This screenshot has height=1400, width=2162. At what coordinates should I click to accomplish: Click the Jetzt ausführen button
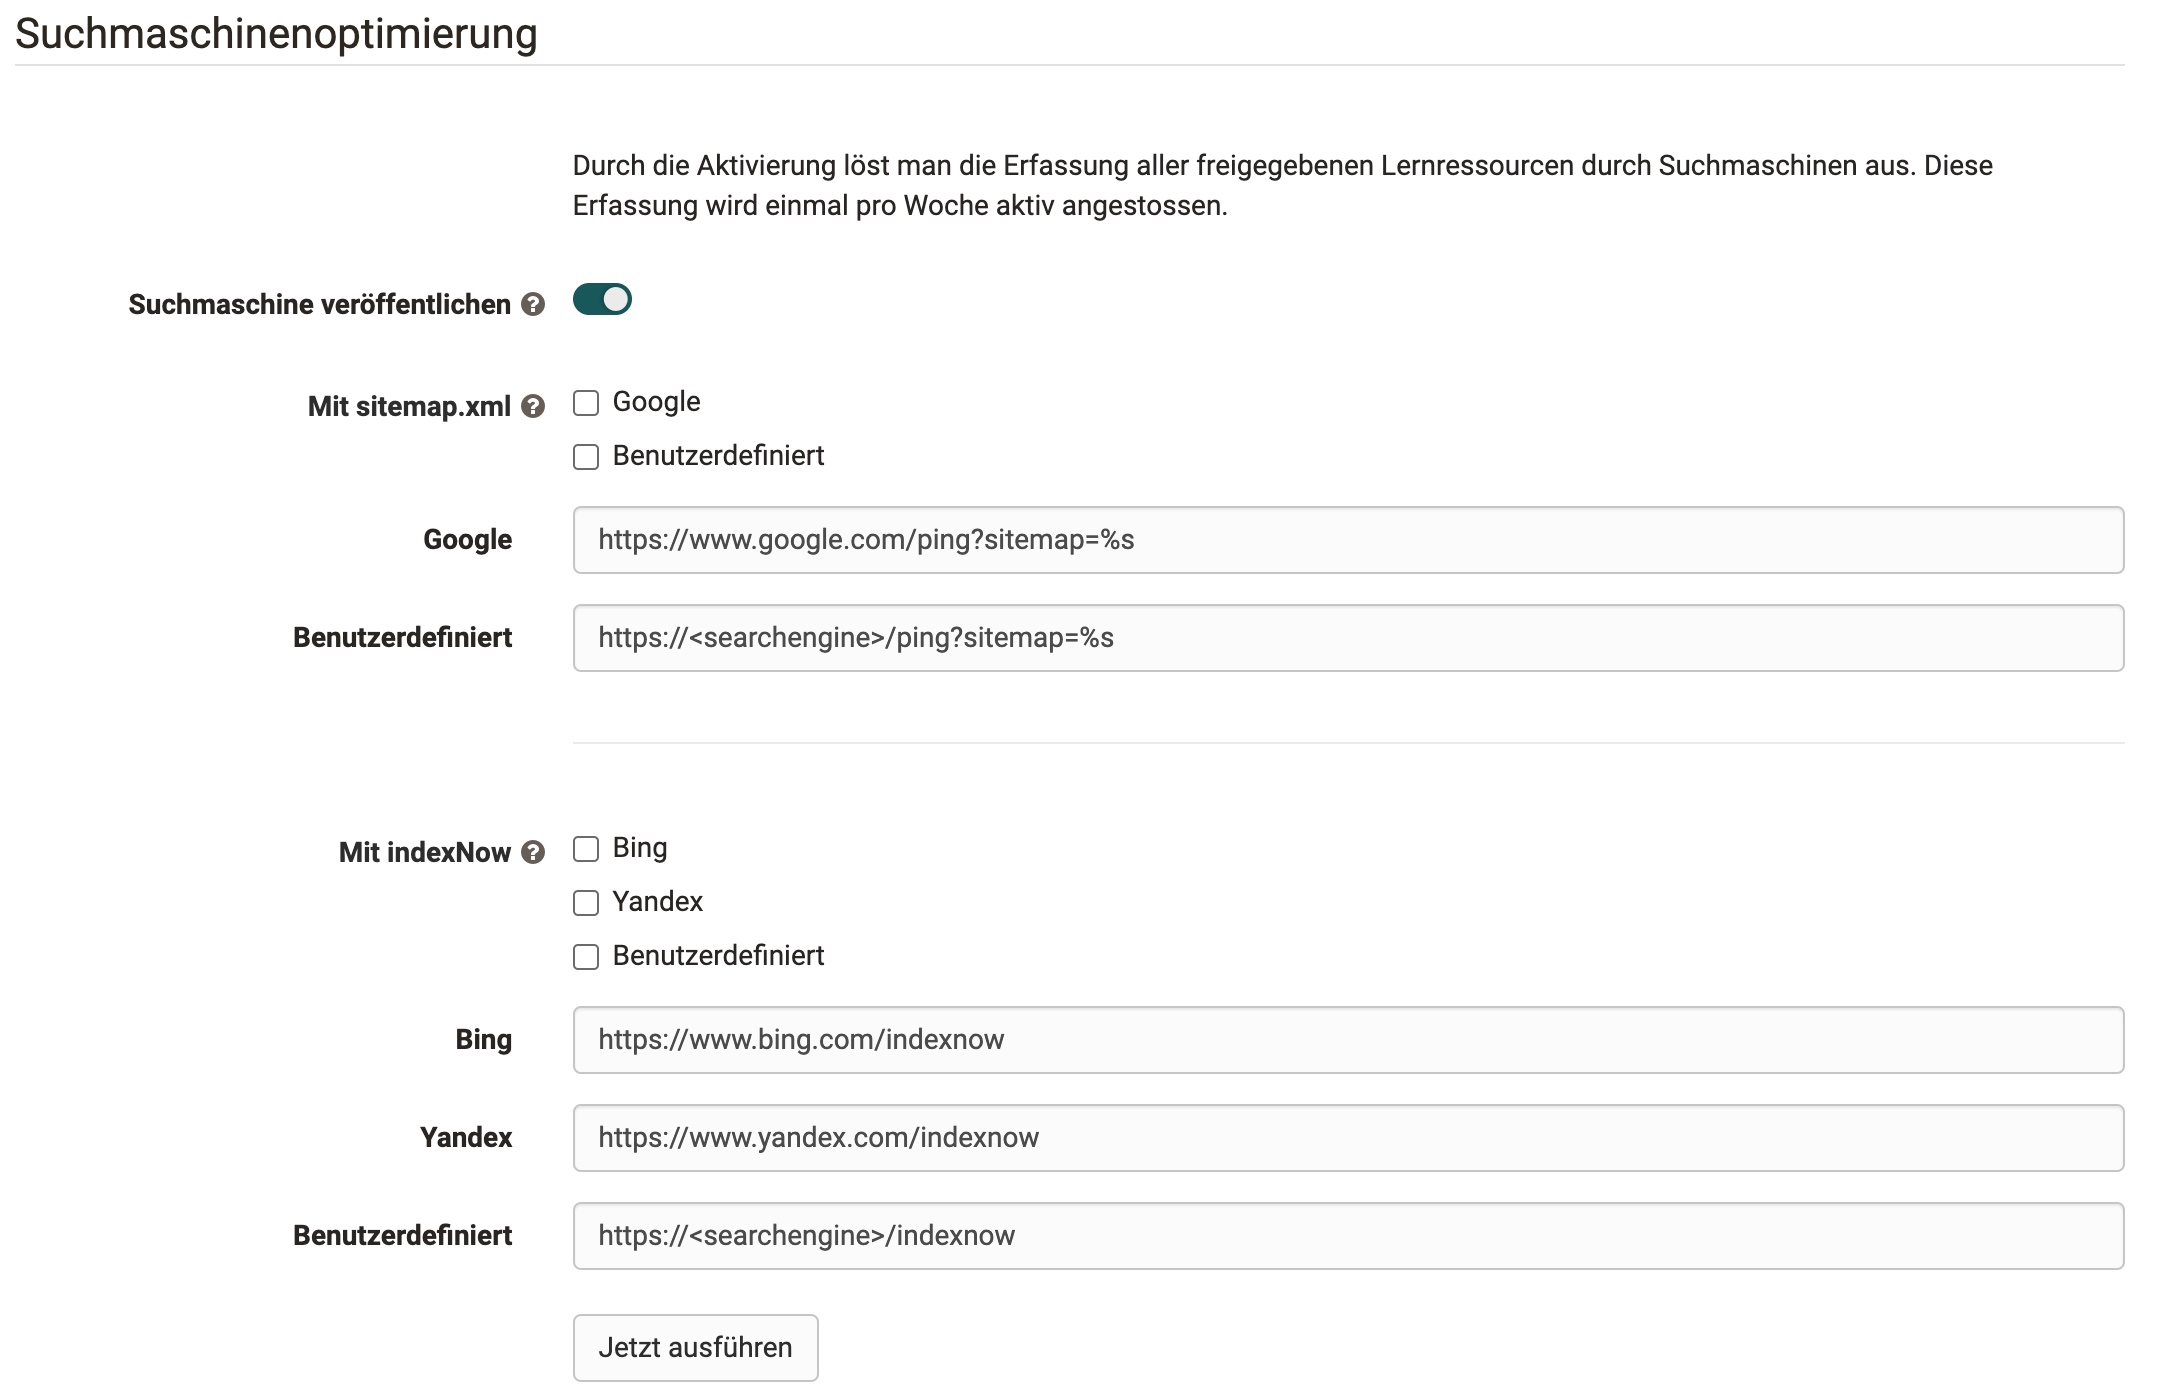pyautogui.click(x=695, y=1347)
